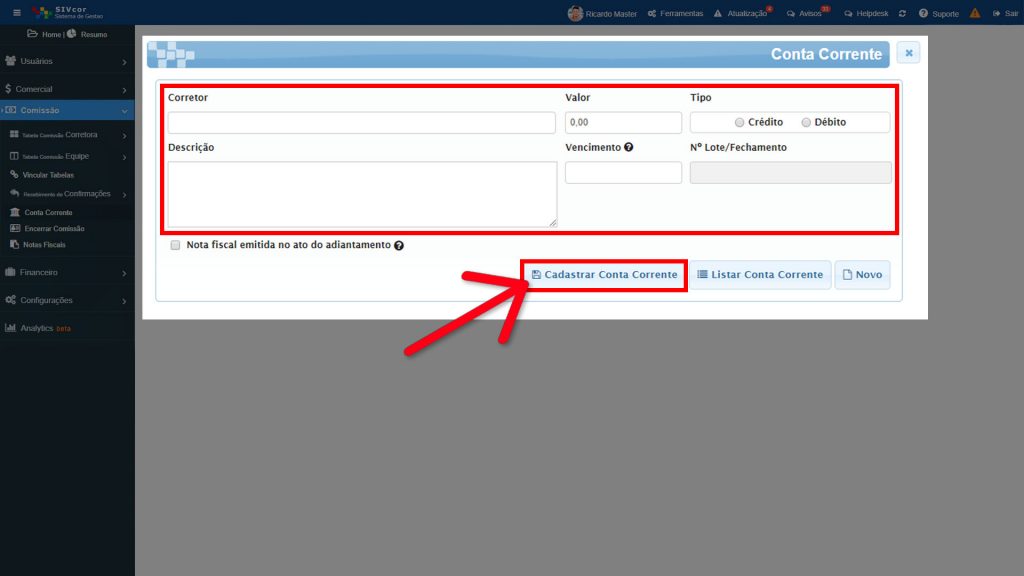
Task: Click the Nº Lote/Fechamento field
Action: click(x=790, y=172)
